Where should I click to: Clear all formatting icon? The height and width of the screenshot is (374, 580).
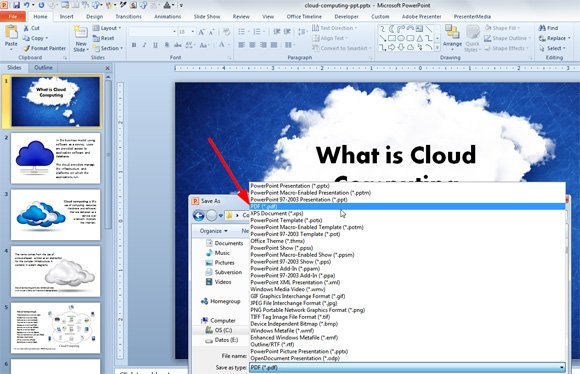pyautogui.click(x=227, y=32)
